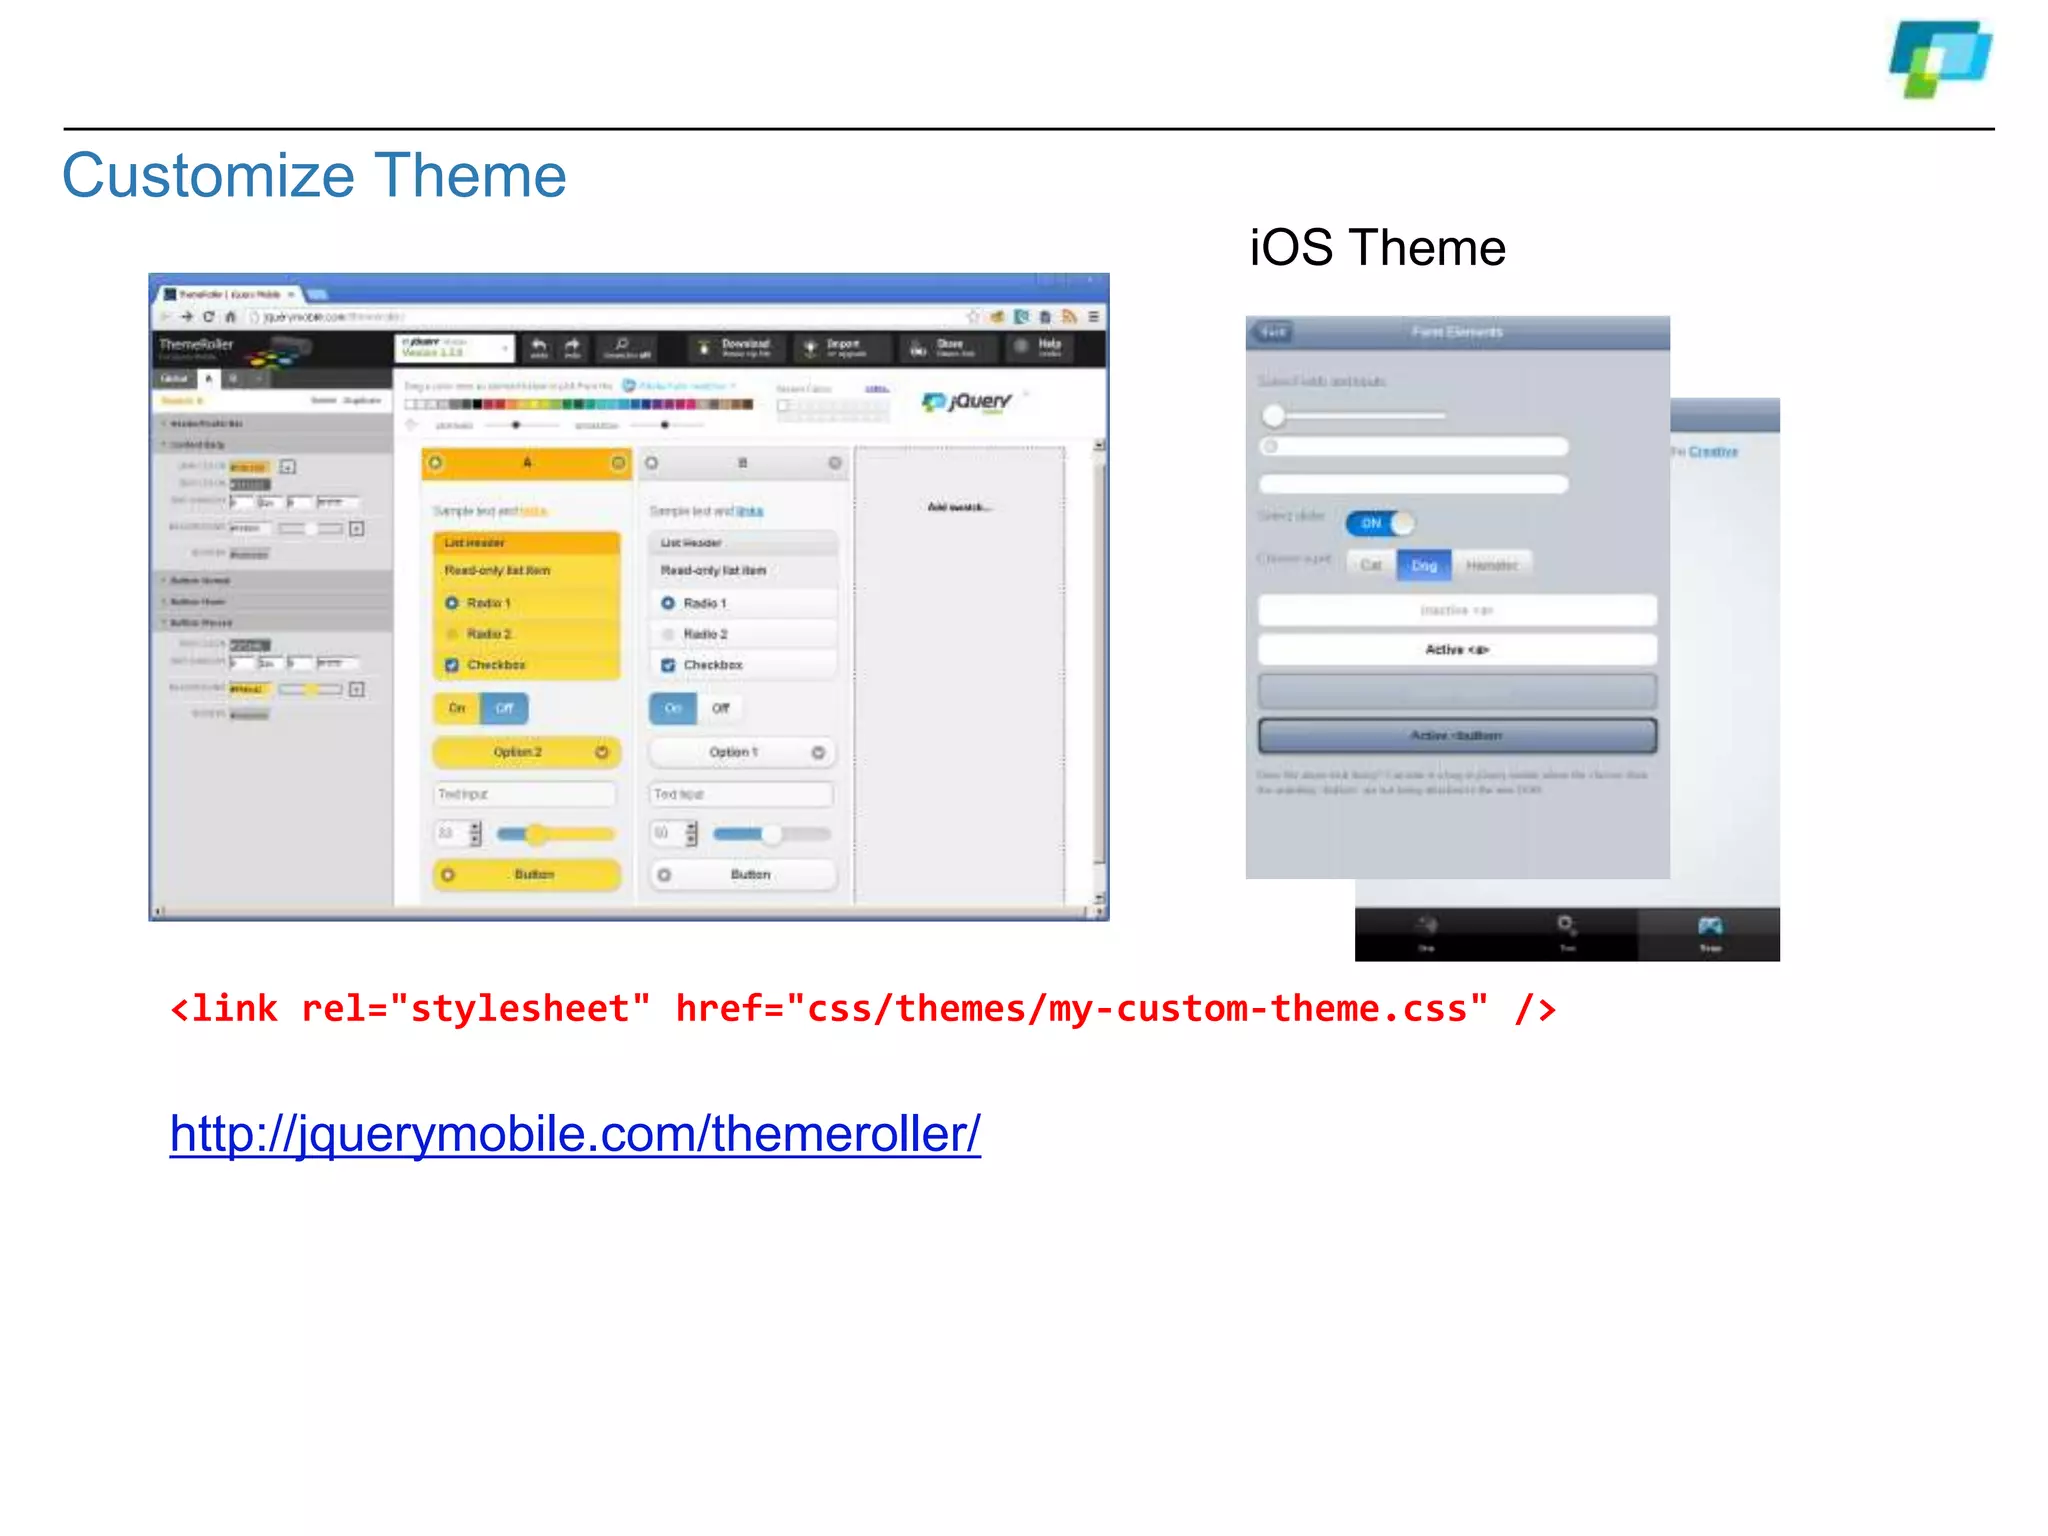This screenshot has width=2048, height=1536.
Task: Open the Chrome hamburger menu
Action: coord(1094,317)
